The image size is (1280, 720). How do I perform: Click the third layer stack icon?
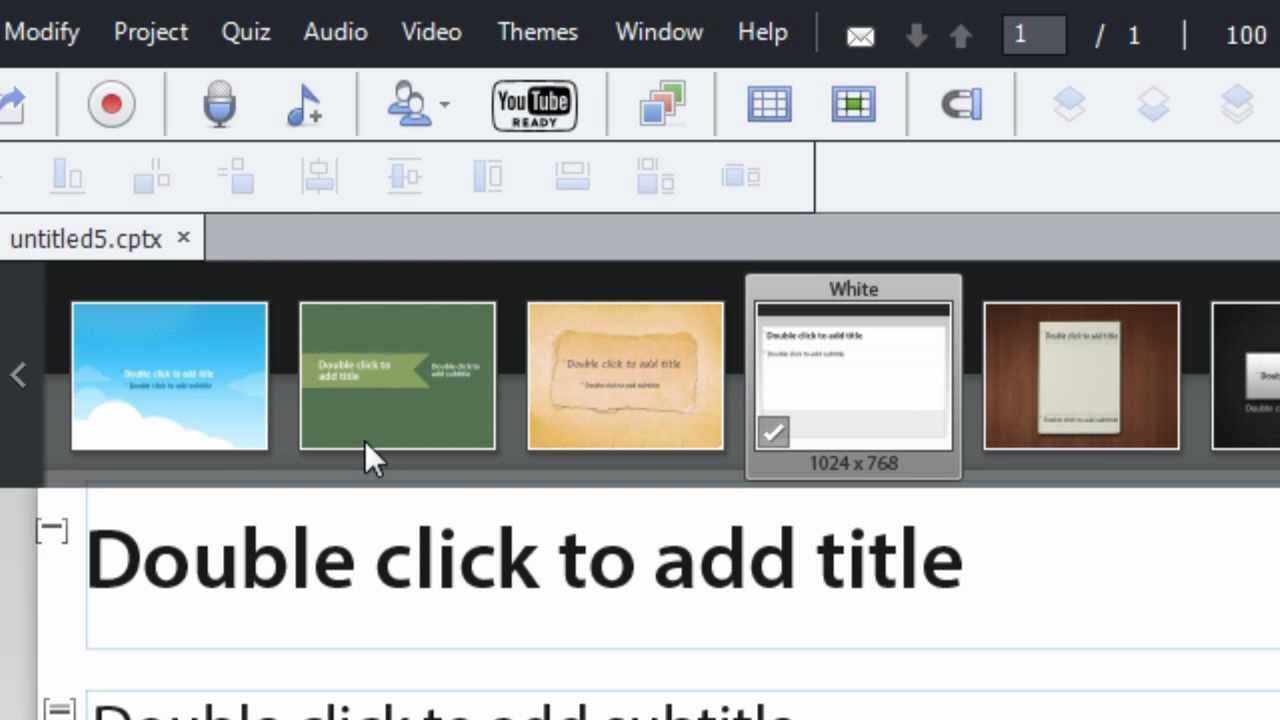1237,104
